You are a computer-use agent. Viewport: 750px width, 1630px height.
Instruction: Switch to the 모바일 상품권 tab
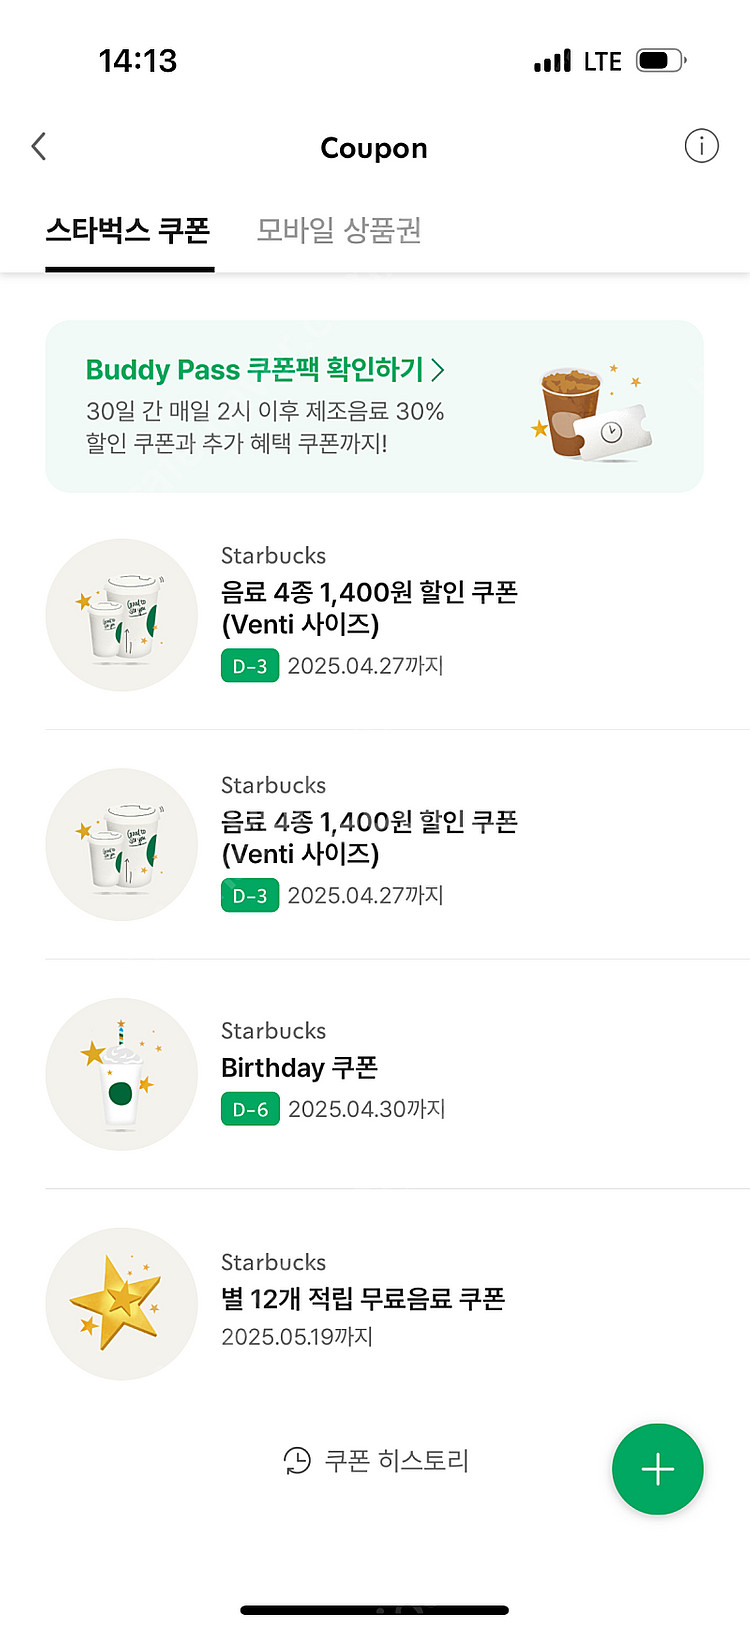click(339, 231)
